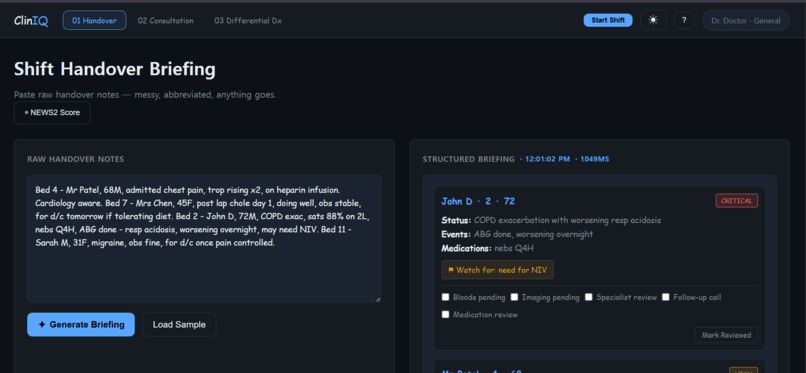This screenshot has width=806, height=373.
Task: Click the CRITICAL badge on John D's card
Action: [x=737, y=201]
